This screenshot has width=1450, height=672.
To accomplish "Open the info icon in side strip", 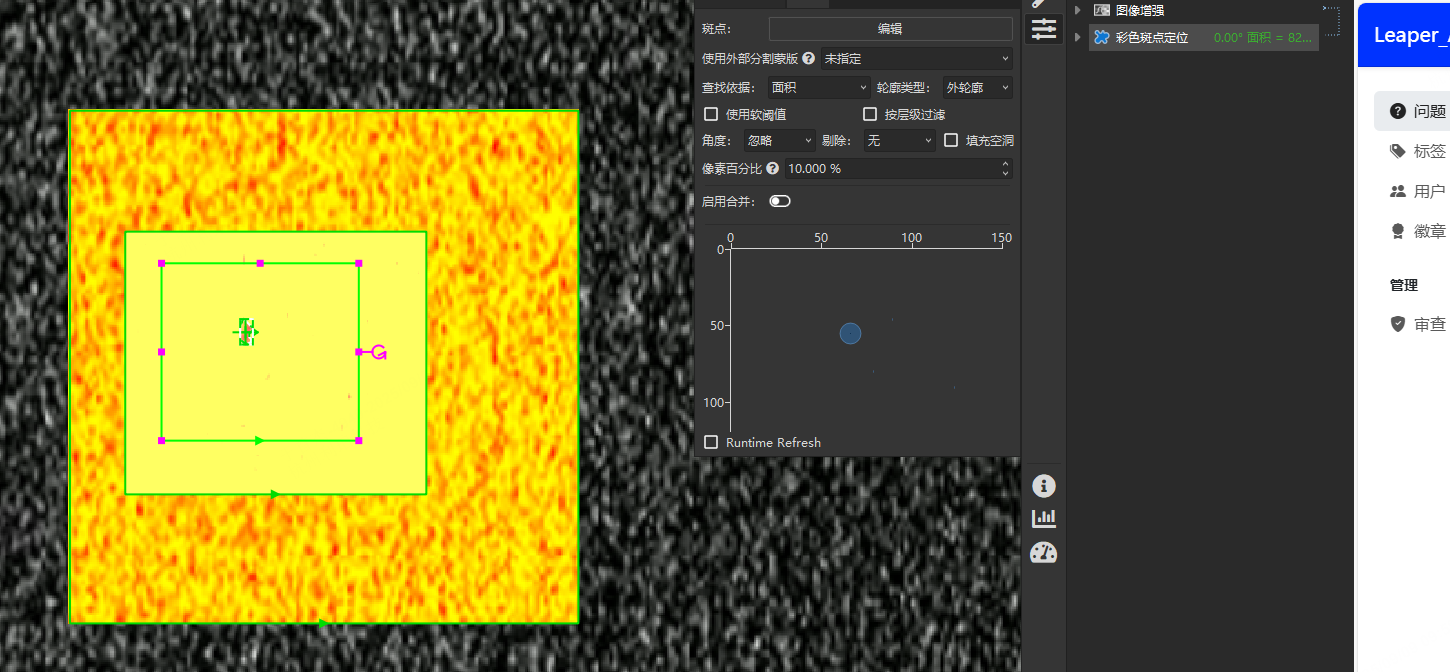I will [1043, 486].
